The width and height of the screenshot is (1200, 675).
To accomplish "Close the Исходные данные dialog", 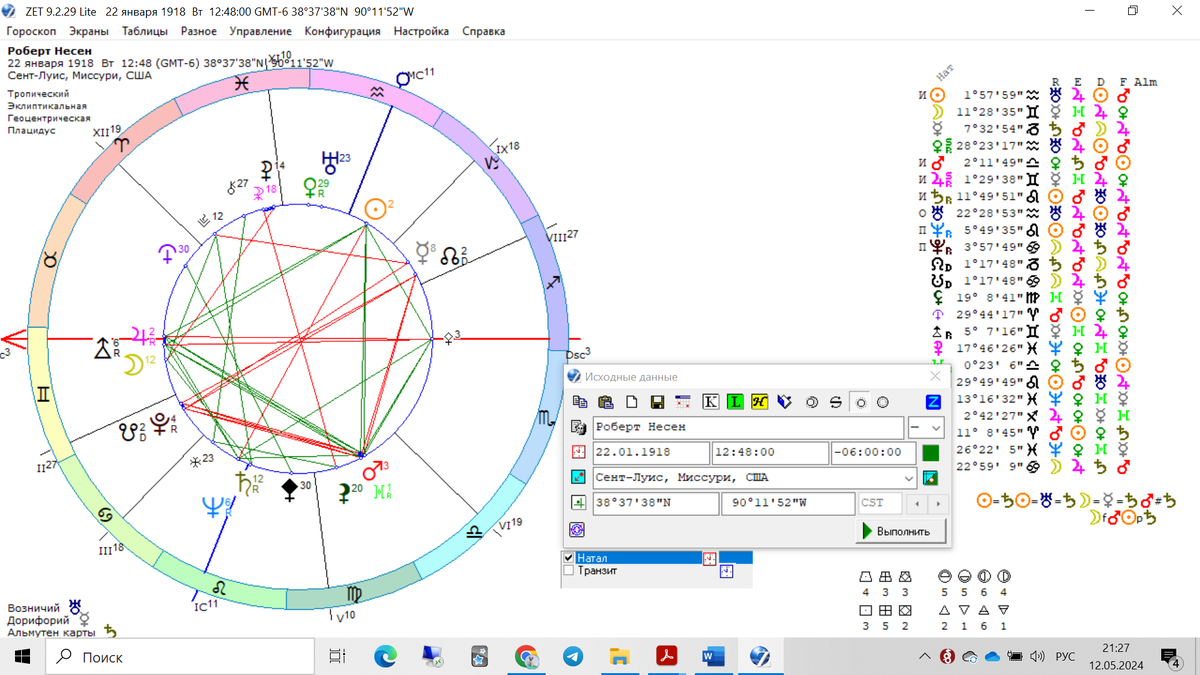I will (935, 376).
